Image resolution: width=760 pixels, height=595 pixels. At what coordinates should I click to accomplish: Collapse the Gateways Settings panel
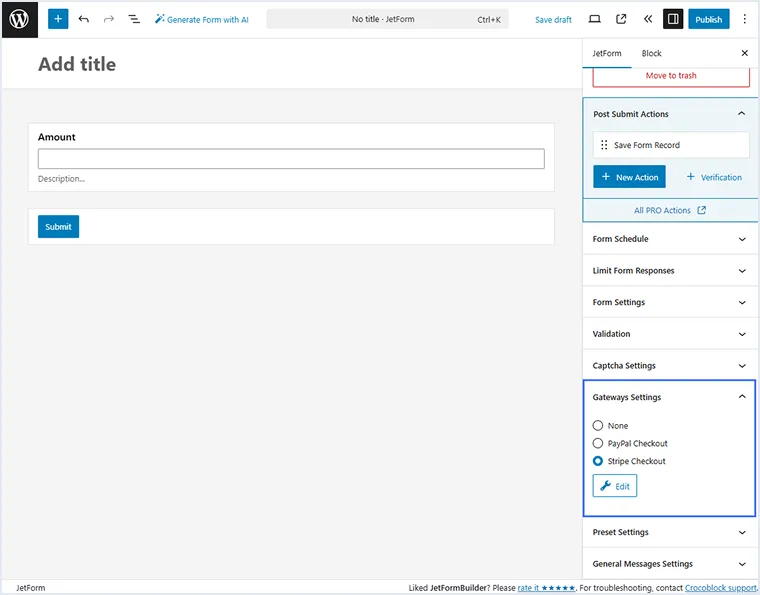(x=741, y=397)
